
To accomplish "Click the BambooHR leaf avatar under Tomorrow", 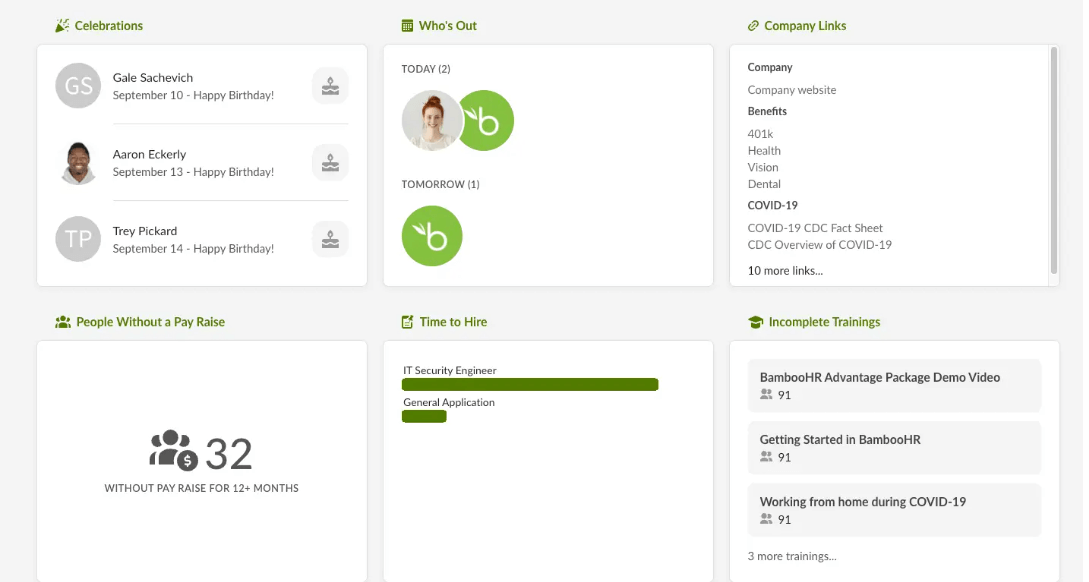I will click(432, 236).
